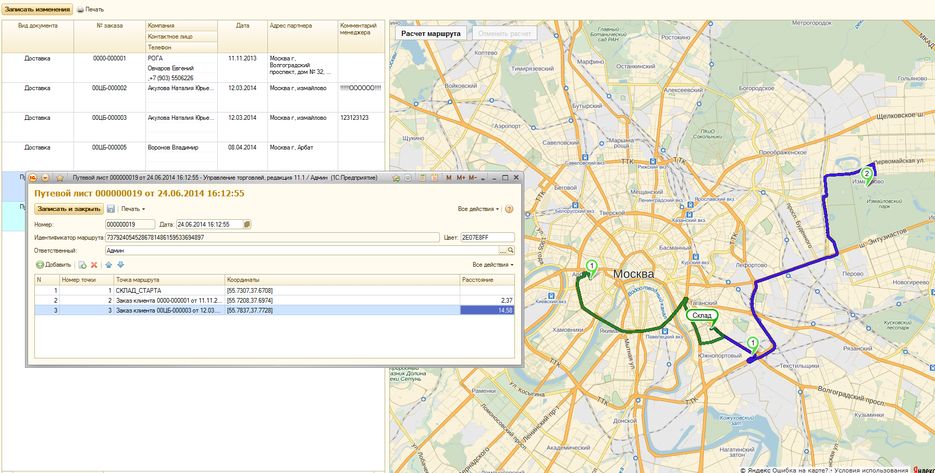Click the M+ button in dialog title bar

coord(460,178)
